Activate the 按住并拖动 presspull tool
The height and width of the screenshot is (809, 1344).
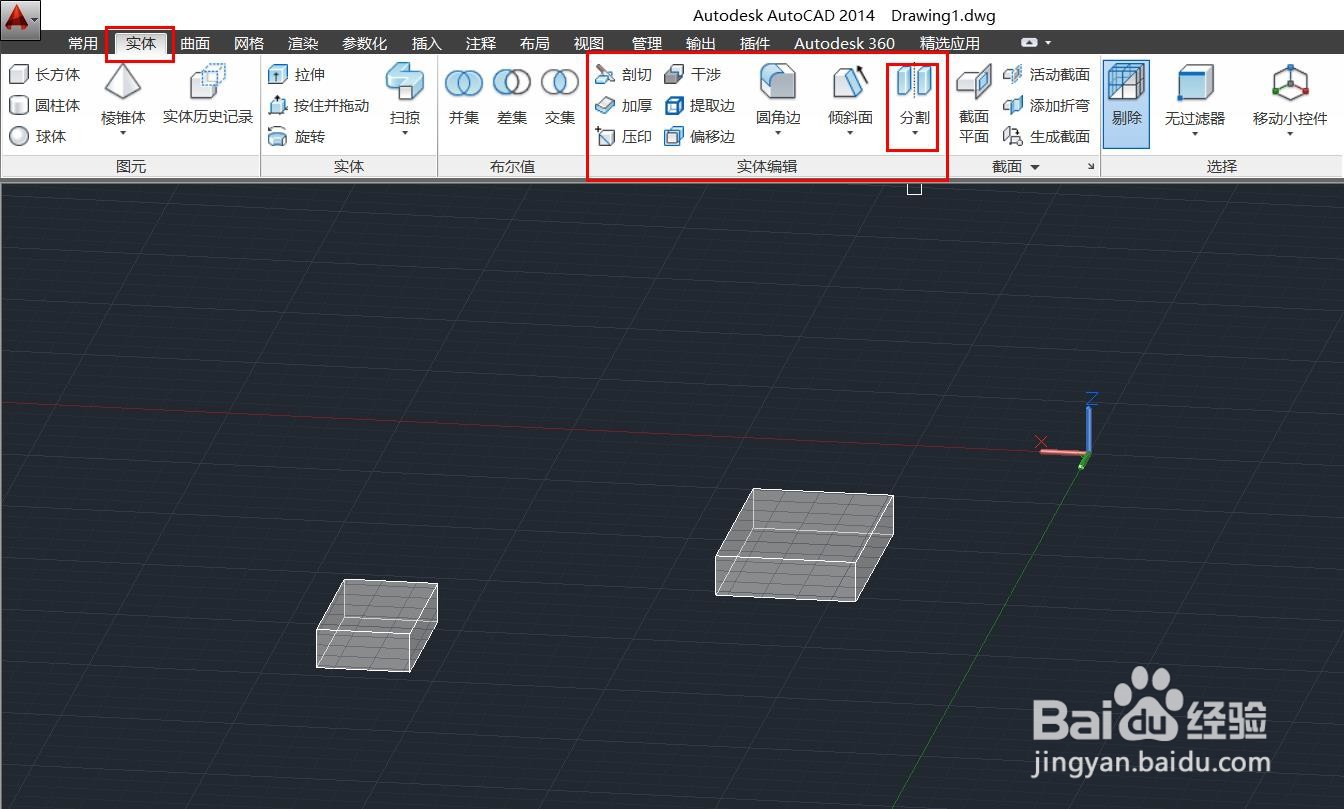tap(319, 106)
